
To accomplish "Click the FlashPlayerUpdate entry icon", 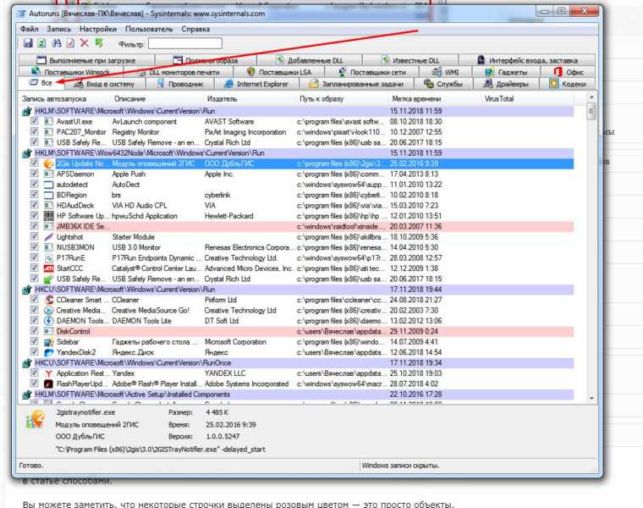I will pos(48,384).
